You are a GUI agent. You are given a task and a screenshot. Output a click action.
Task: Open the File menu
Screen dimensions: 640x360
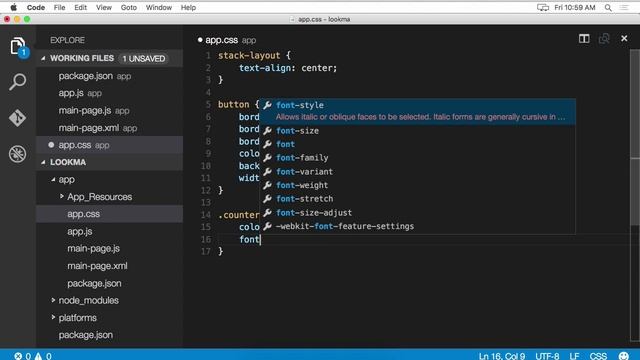pos(60,7)
